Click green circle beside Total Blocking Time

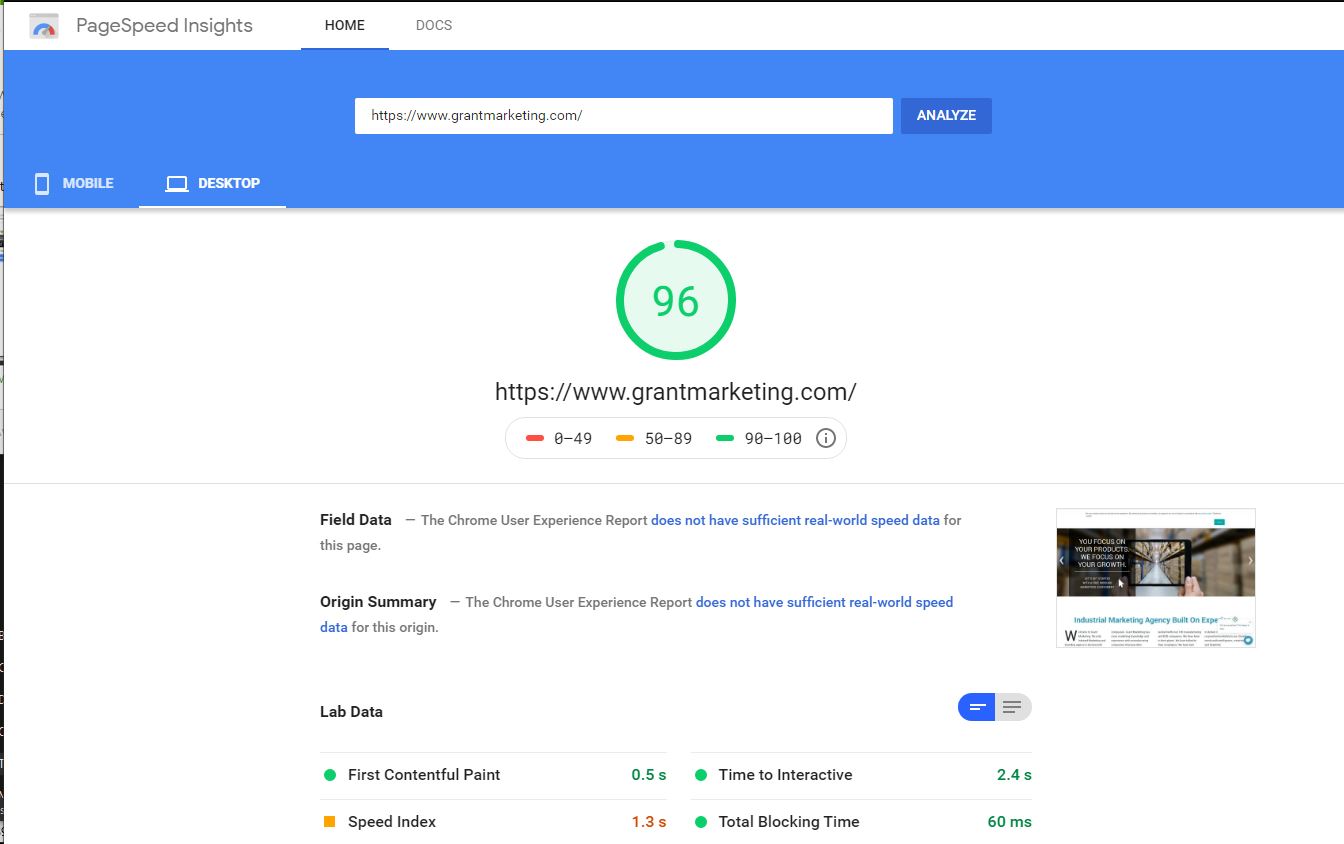(x=700, y=822)
